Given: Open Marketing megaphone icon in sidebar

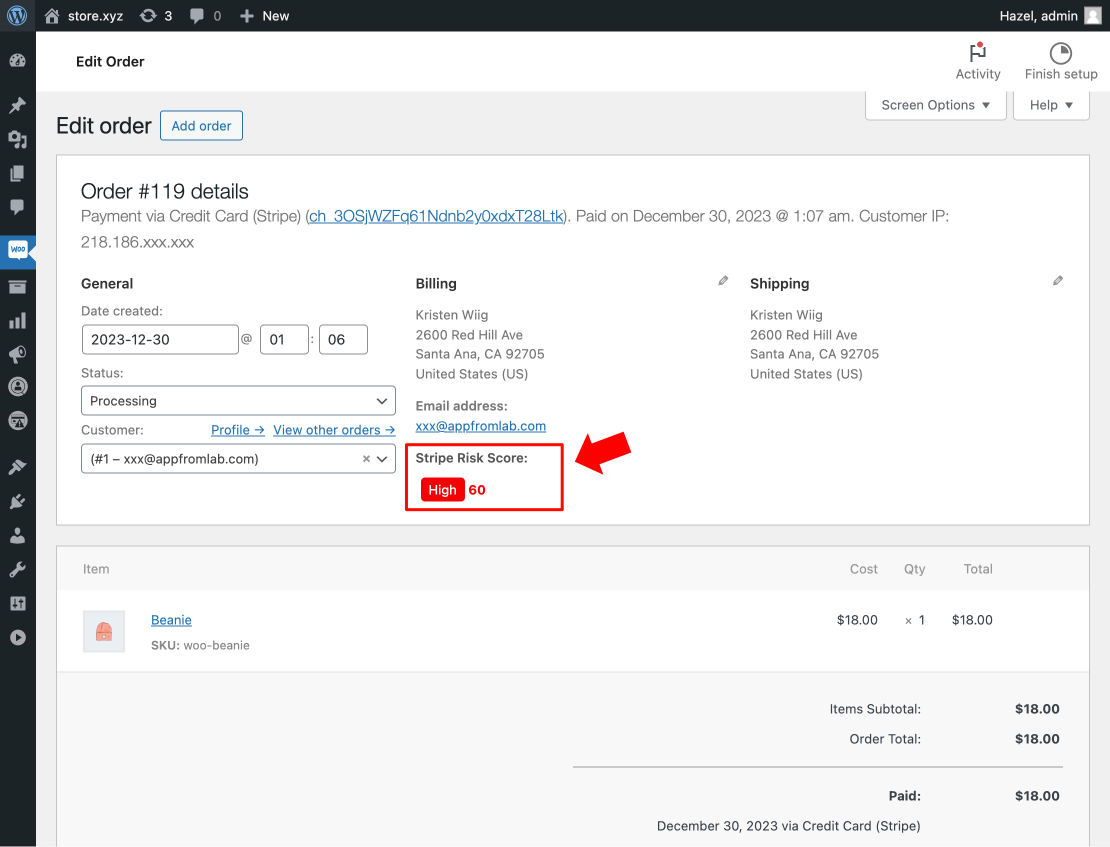Looking at the screenshot, I should point(18,354).
